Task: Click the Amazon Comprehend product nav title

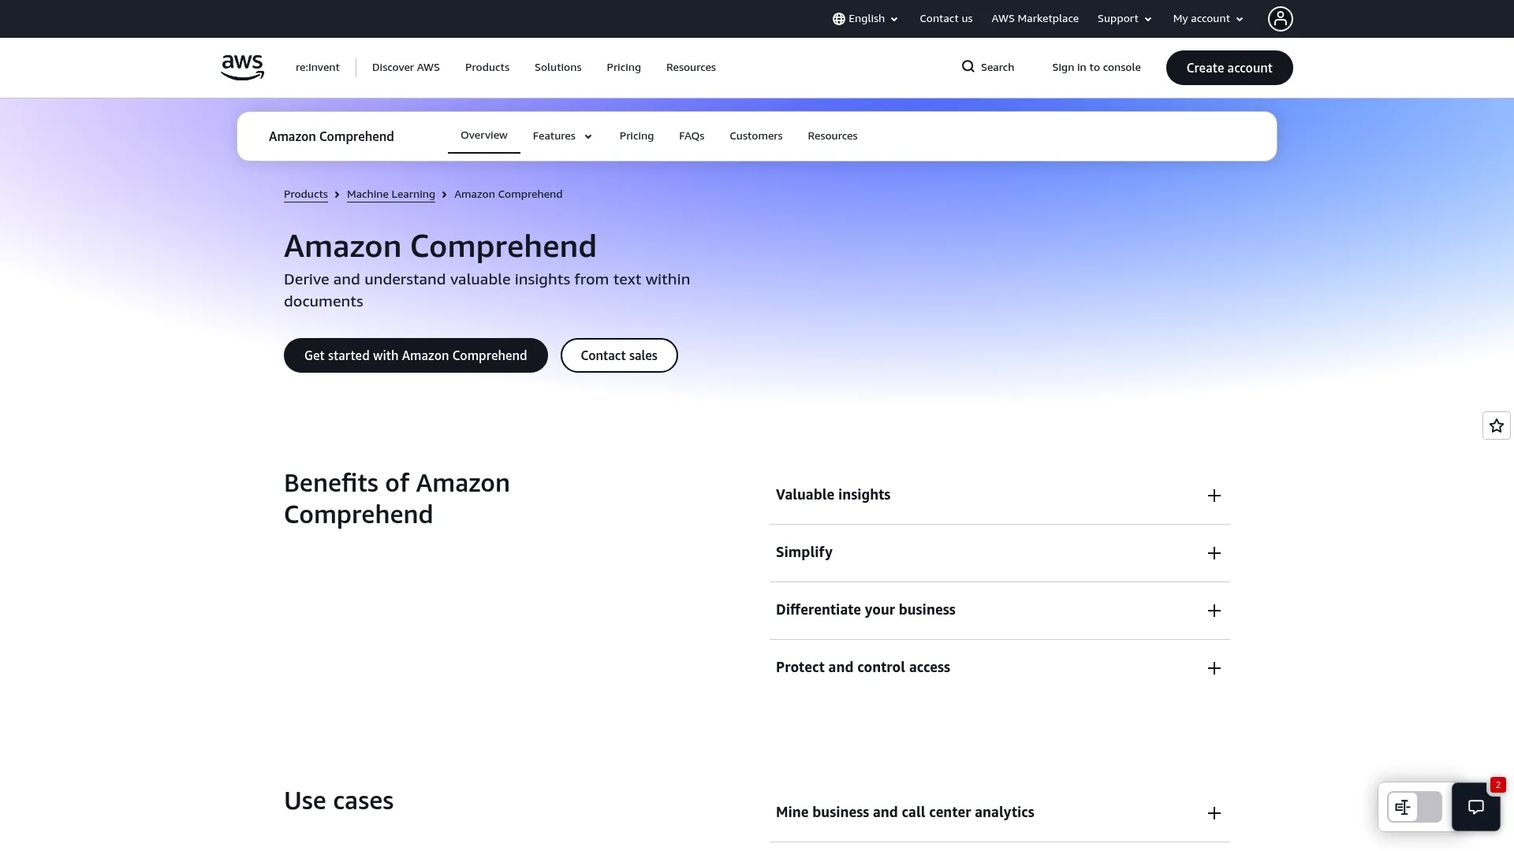Action: 331,137
